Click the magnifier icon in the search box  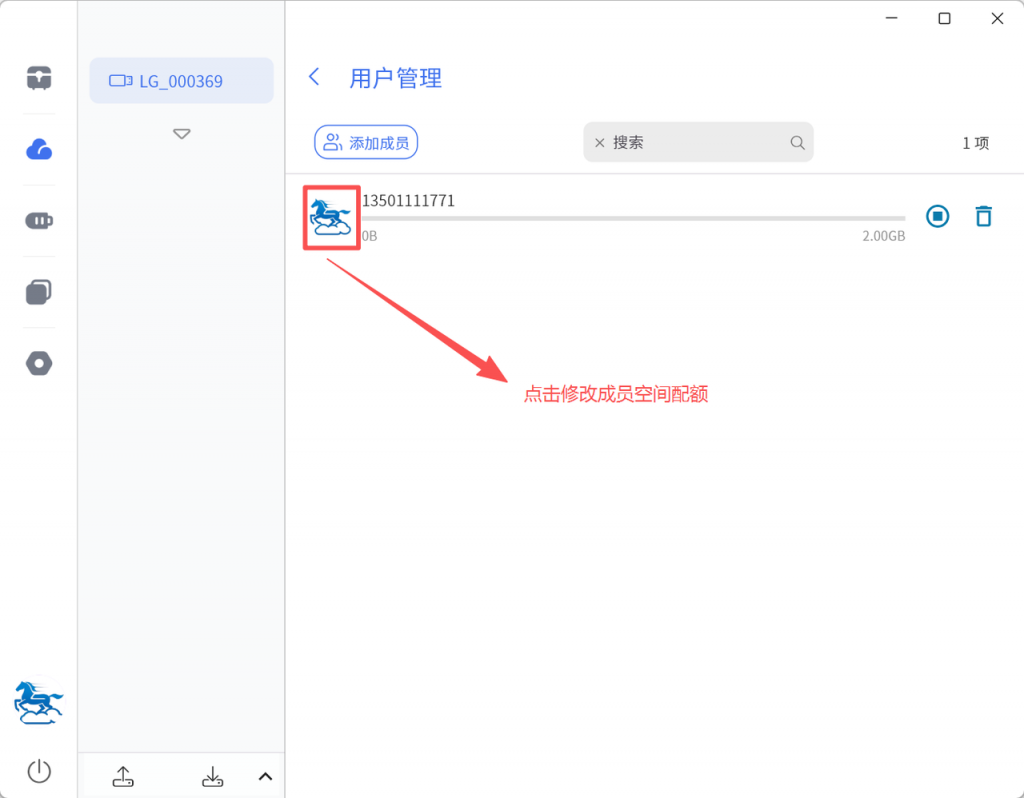[x=797, y=143]
